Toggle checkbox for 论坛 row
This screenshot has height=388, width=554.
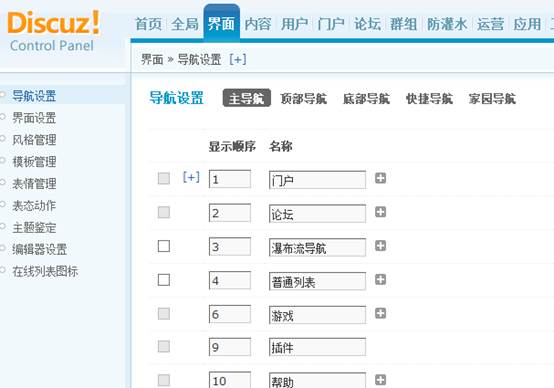pyautogui.click(x=164, y=212)
